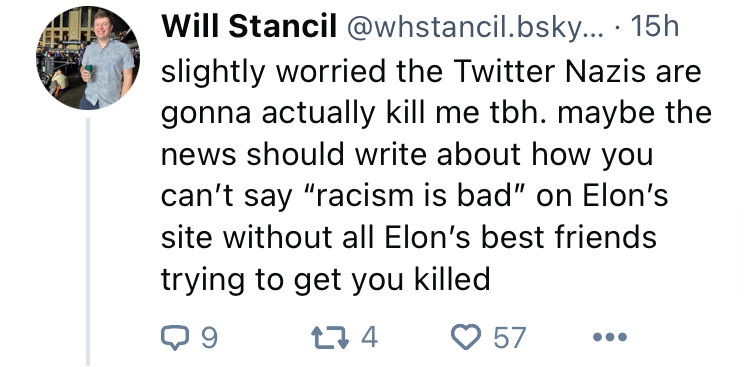
Task: Click the reply speech bubble icon
Action: click(175, 337)
